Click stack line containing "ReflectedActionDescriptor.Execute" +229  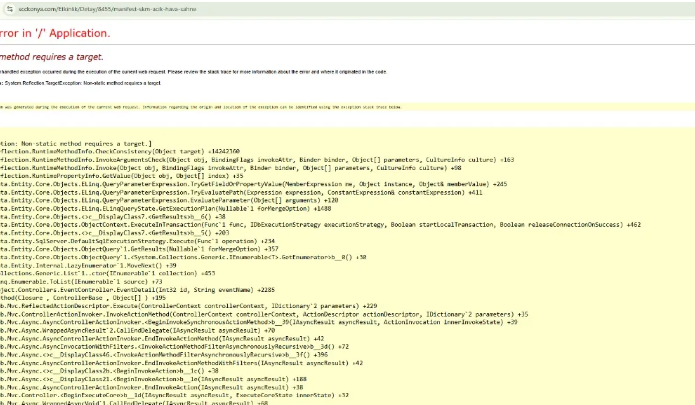coord(188,306)
